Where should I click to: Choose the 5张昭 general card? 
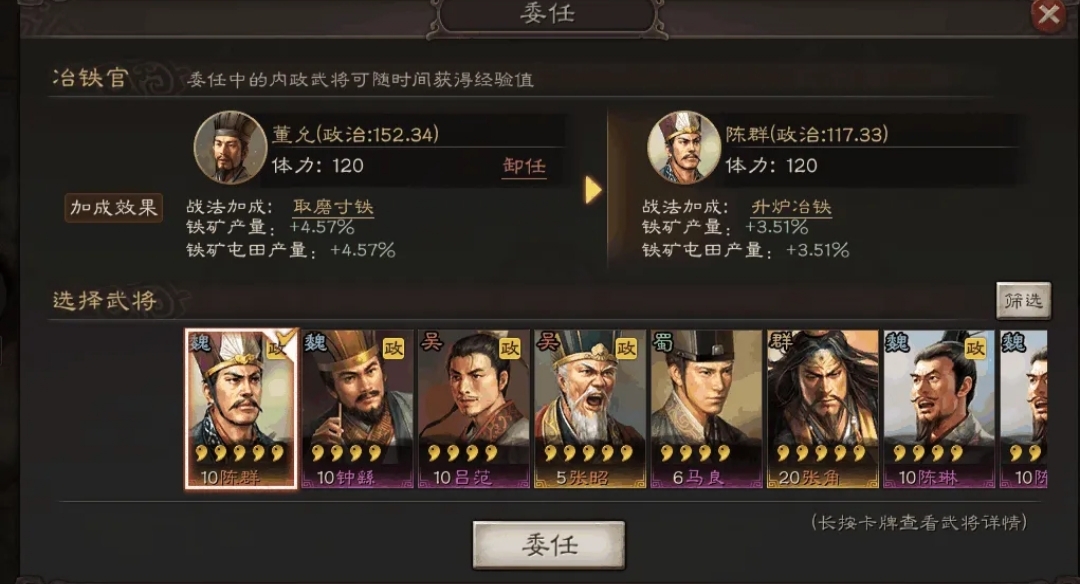(590, 409)
